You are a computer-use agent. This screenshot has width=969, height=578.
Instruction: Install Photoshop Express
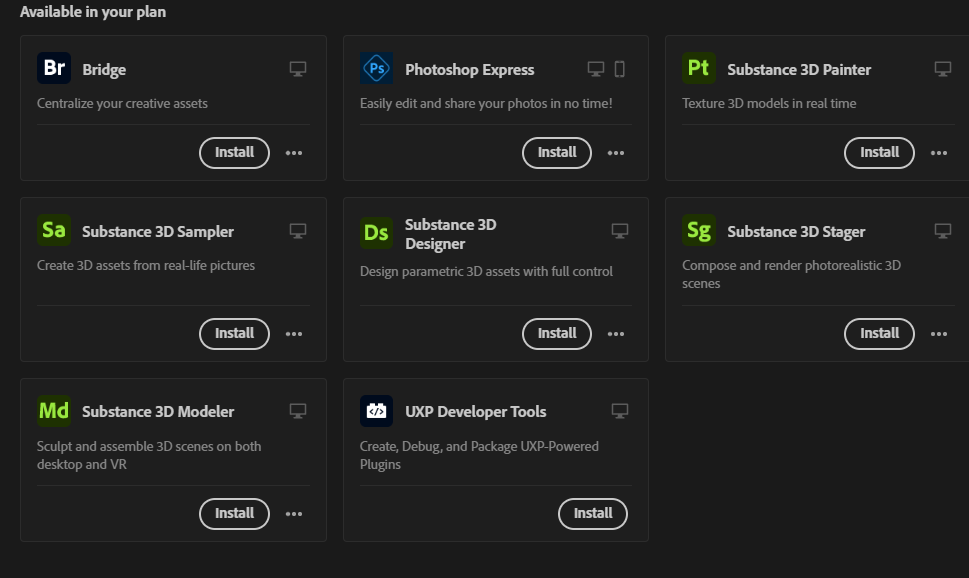click(557, 153)
